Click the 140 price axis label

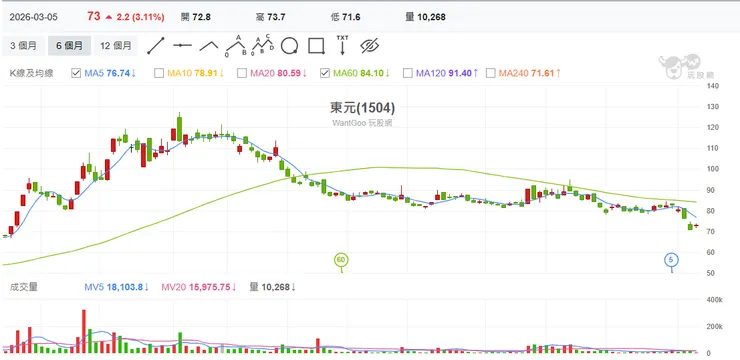[x=712, y=86]
